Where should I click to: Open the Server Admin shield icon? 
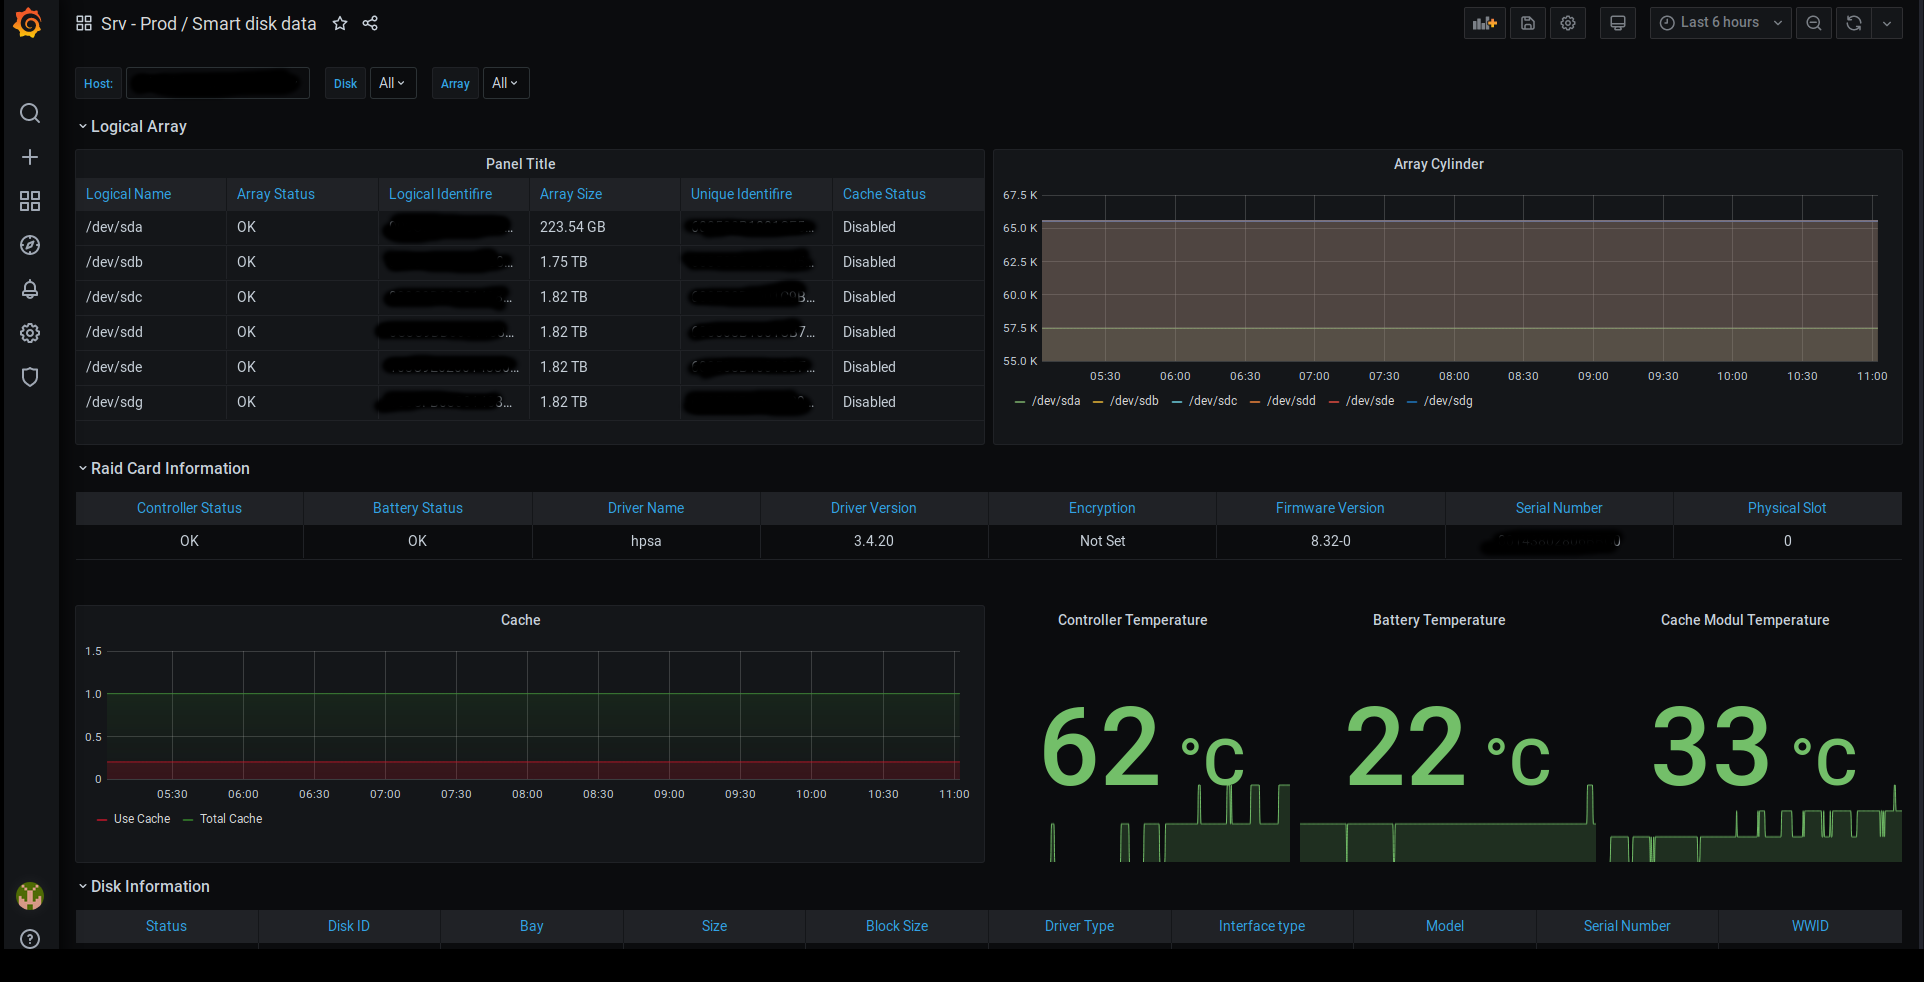[x=30, y=377]
